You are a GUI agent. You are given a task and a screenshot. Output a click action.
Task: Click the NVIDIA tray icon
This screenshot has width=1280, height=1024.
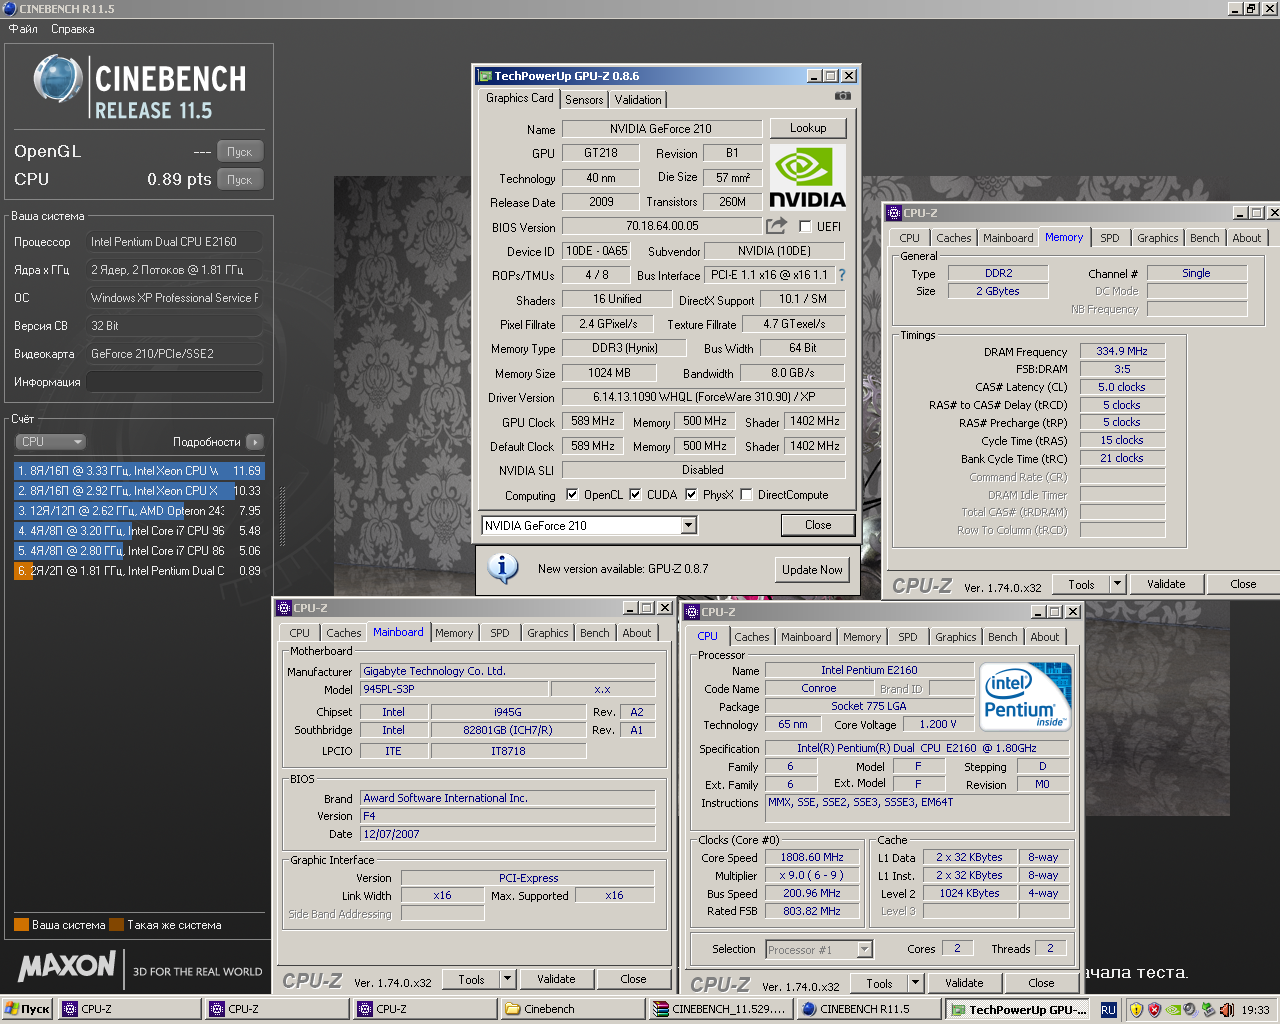tap(1172, 1010)
